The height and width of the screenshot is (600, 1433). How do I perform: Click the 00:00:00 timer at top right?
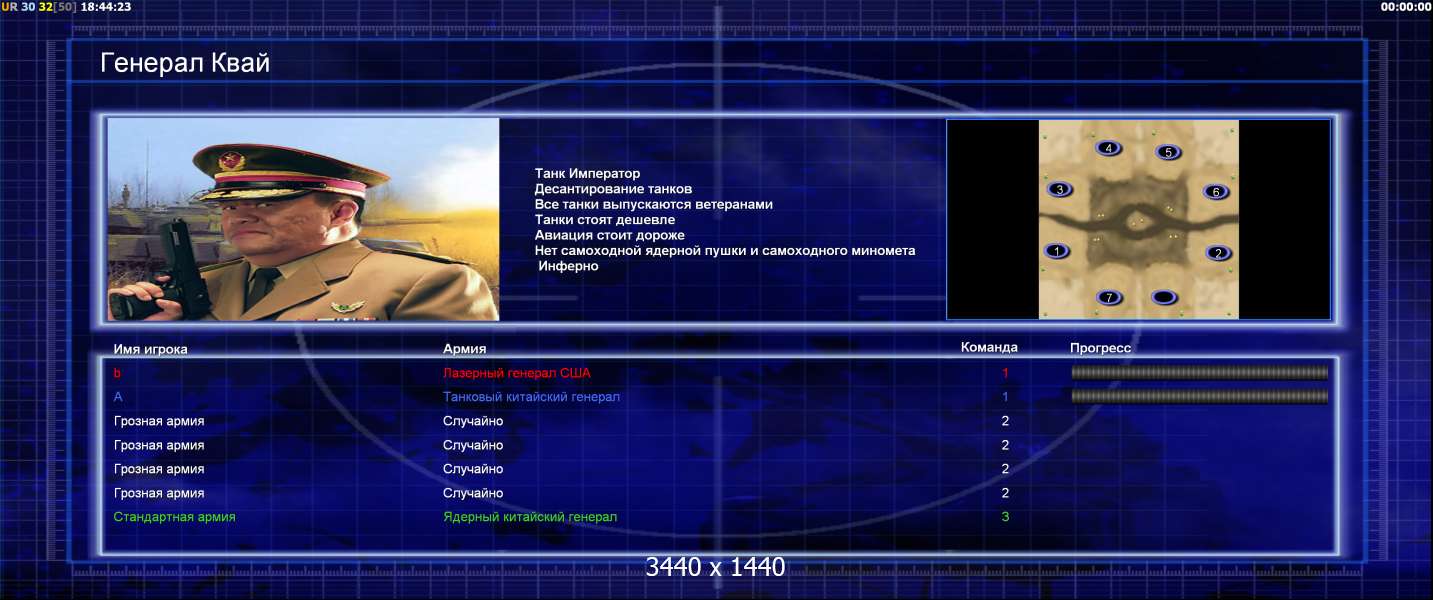coord(1405,6)
